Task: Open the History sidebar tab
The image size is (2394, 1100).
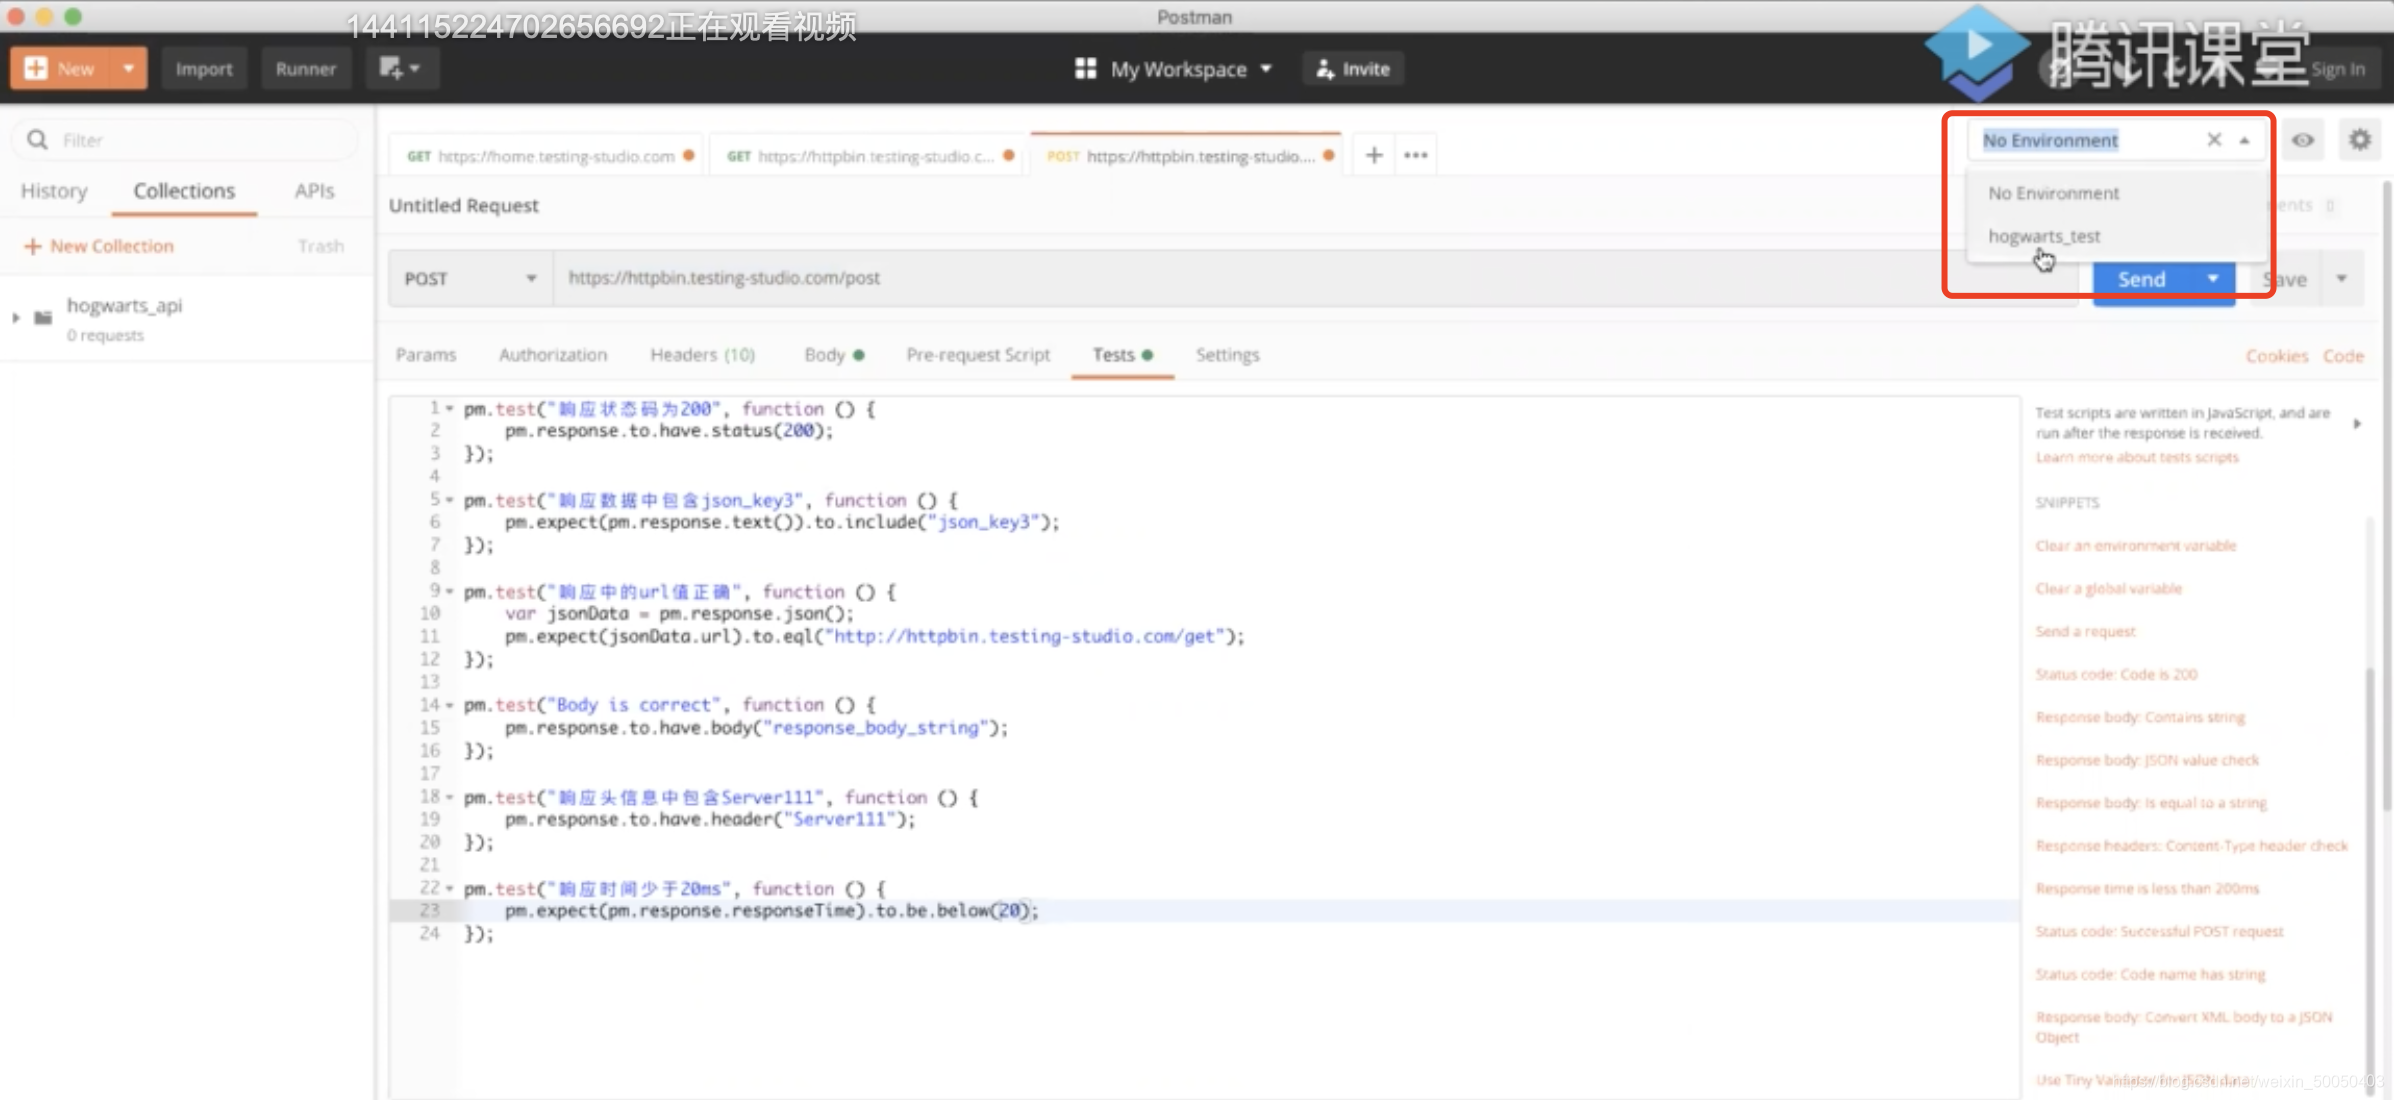Action: 54,191
